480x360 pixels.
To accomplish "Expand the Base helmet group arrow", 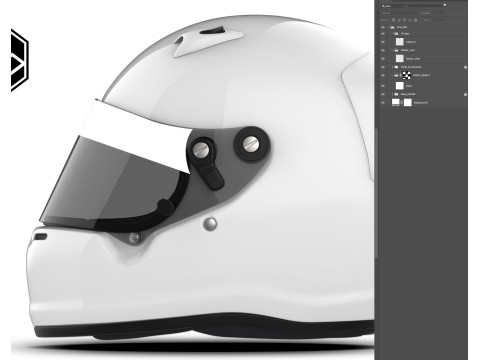I will [x=392, y=94].
